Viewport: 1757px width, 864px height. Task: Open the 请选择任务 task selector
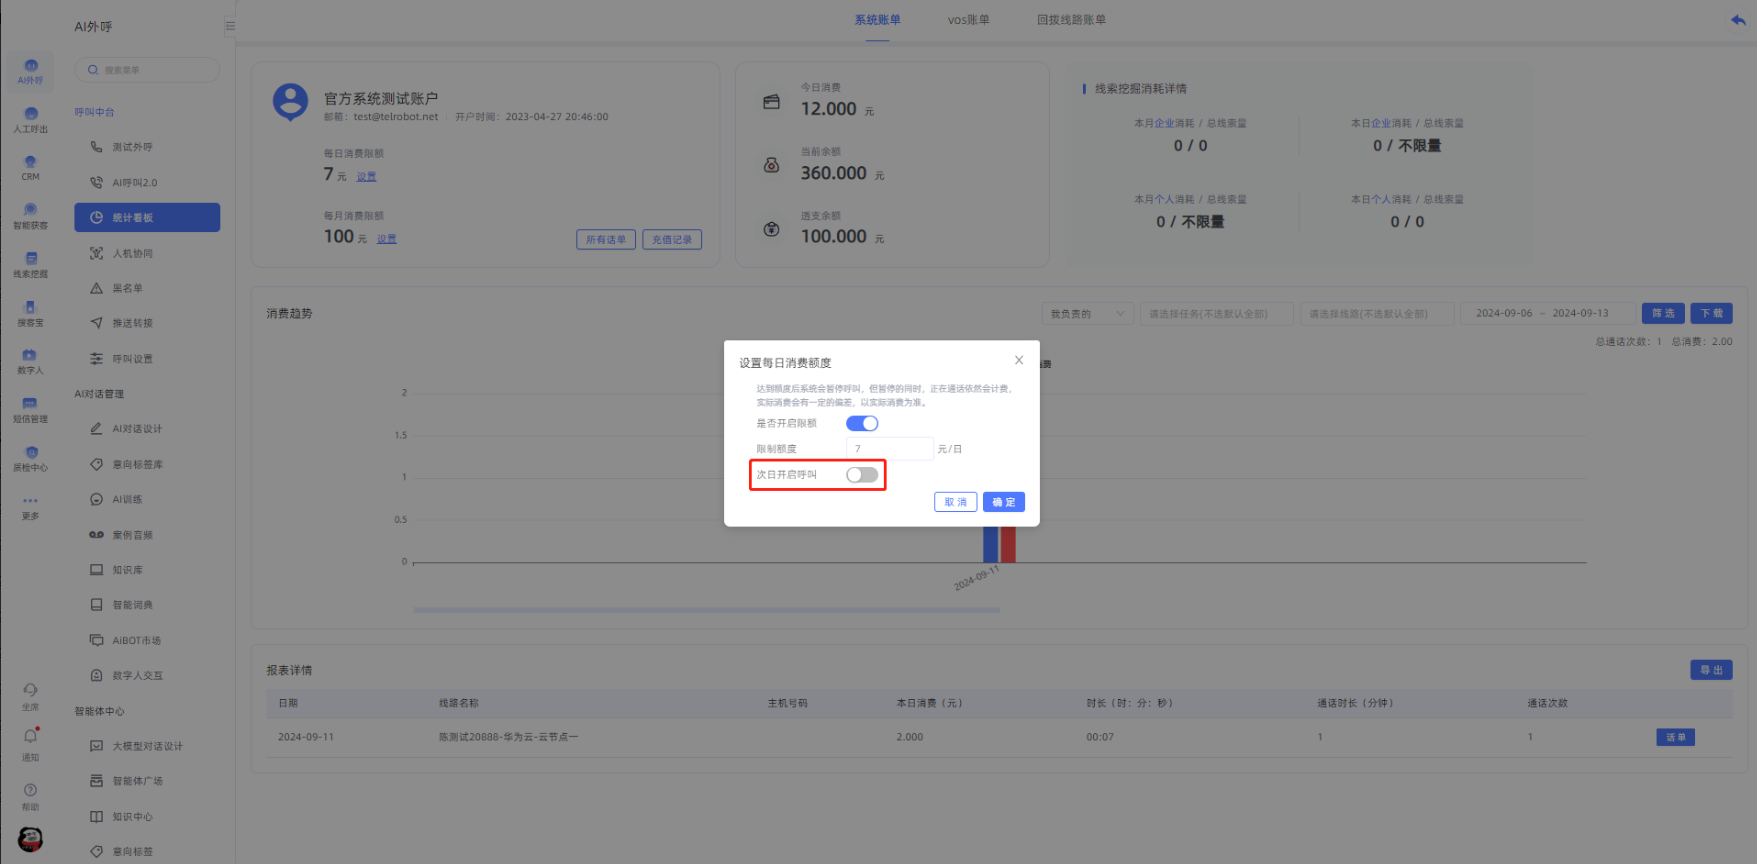pos(1216,314)
